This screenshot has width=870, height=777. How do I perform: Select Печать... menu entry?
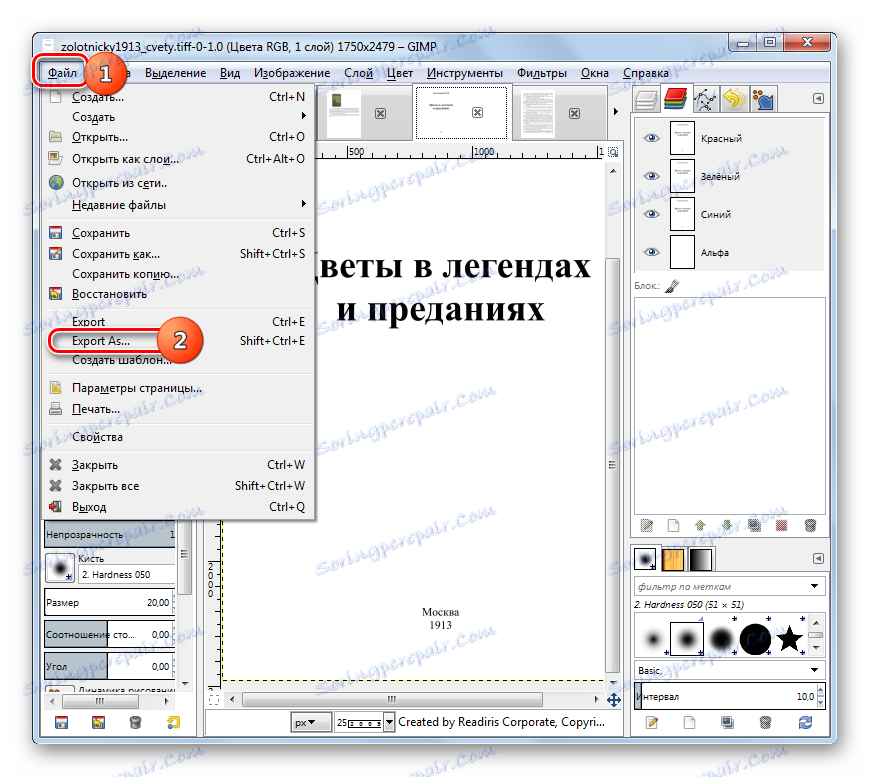click(x=178, y=409)
